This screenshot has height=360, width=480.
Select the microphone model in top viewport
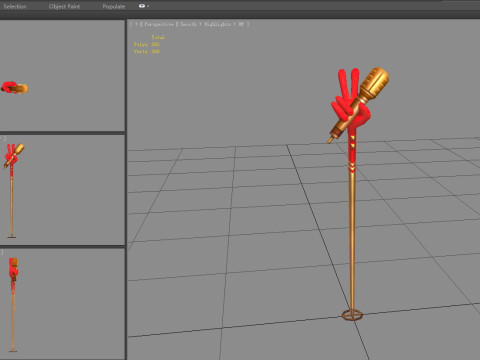pos(15,88)
